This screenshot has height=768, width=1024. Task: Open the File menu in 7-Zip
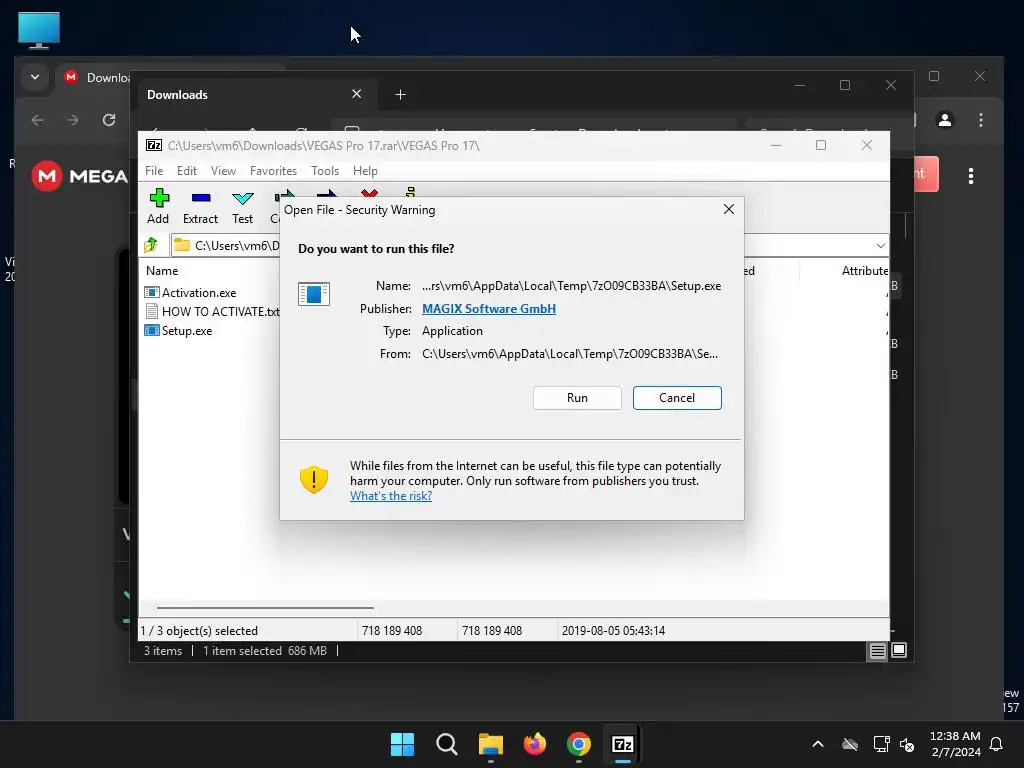pyautogui.click(x=154, y=170)
